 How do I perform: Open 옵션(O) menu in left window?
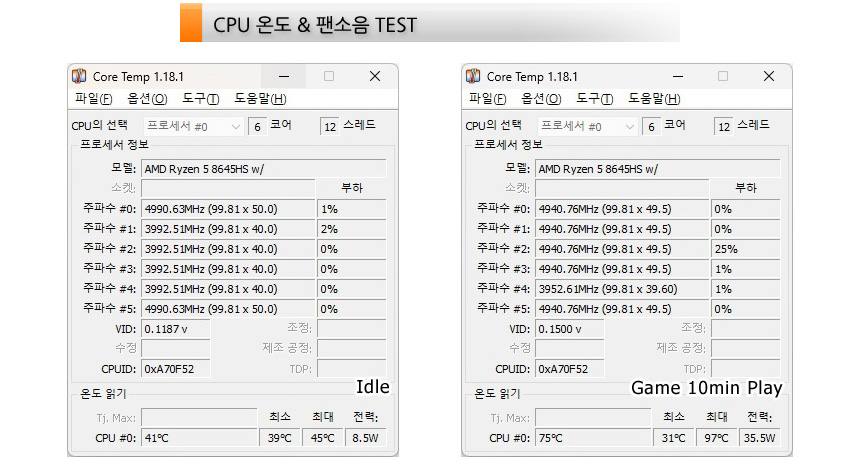[x=147, y=99]
